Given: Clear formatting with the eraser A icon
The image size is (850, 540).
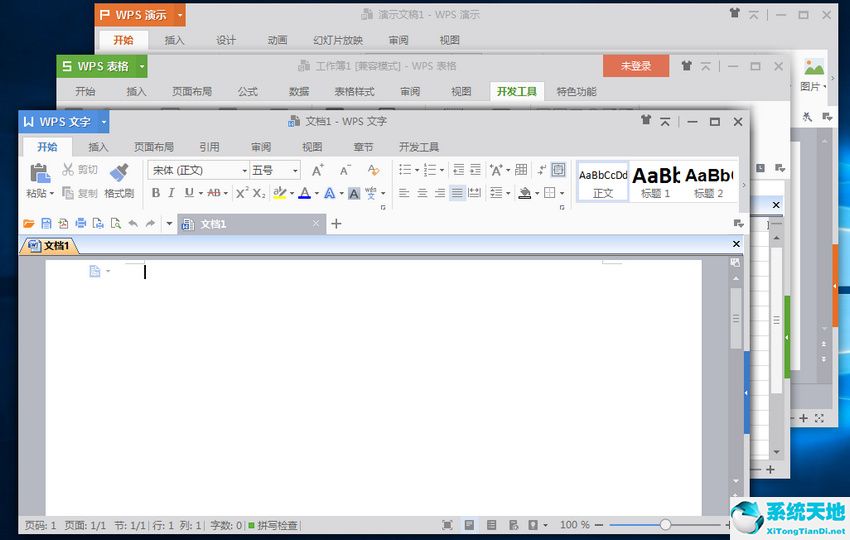Looking at the screenshot, I should [374, 170].
